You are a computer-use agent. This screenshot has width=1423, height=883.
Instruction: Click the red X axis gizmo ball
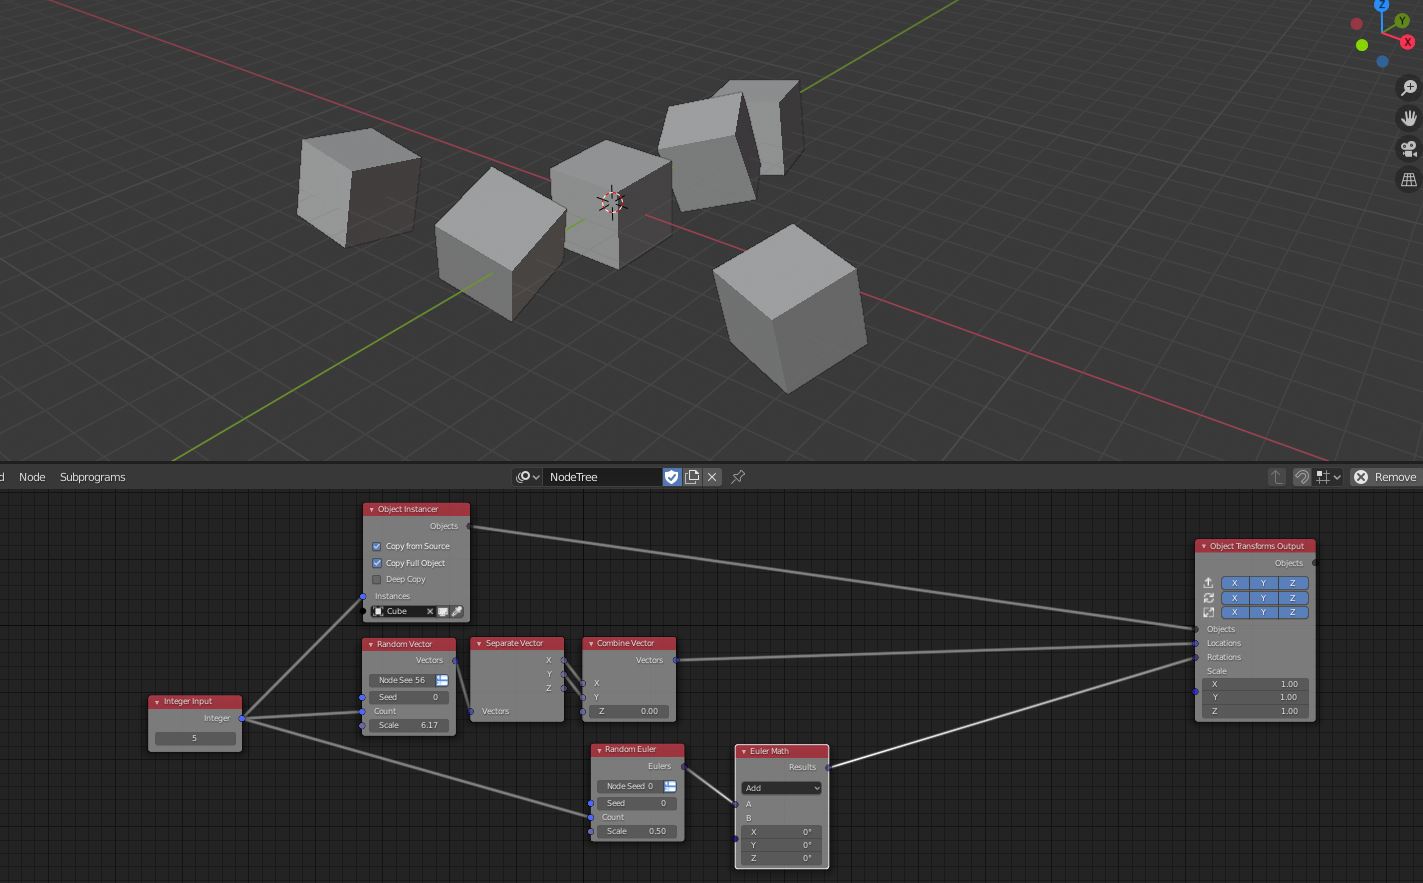coord(1408,42)
